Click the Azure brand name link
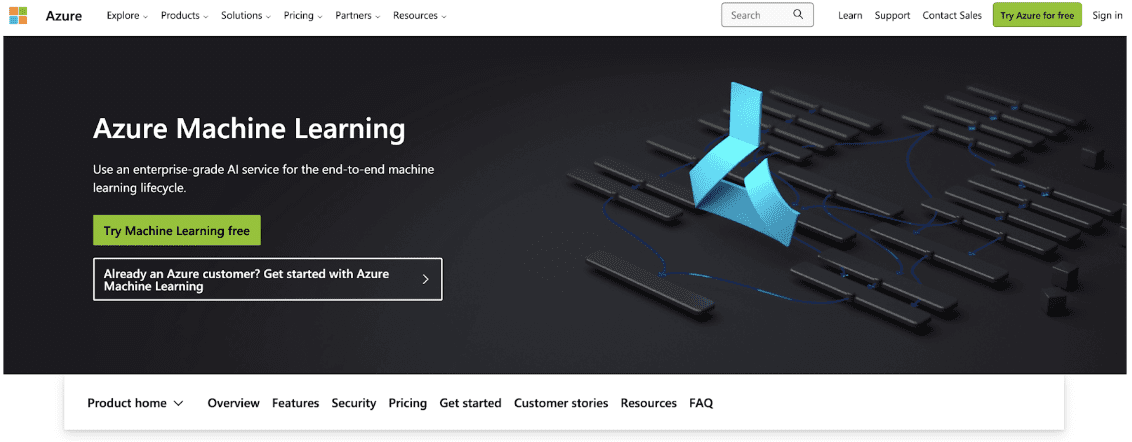The width and height of the screenshot is (1132, 442). pyautogui.click(x=64, y=16)
